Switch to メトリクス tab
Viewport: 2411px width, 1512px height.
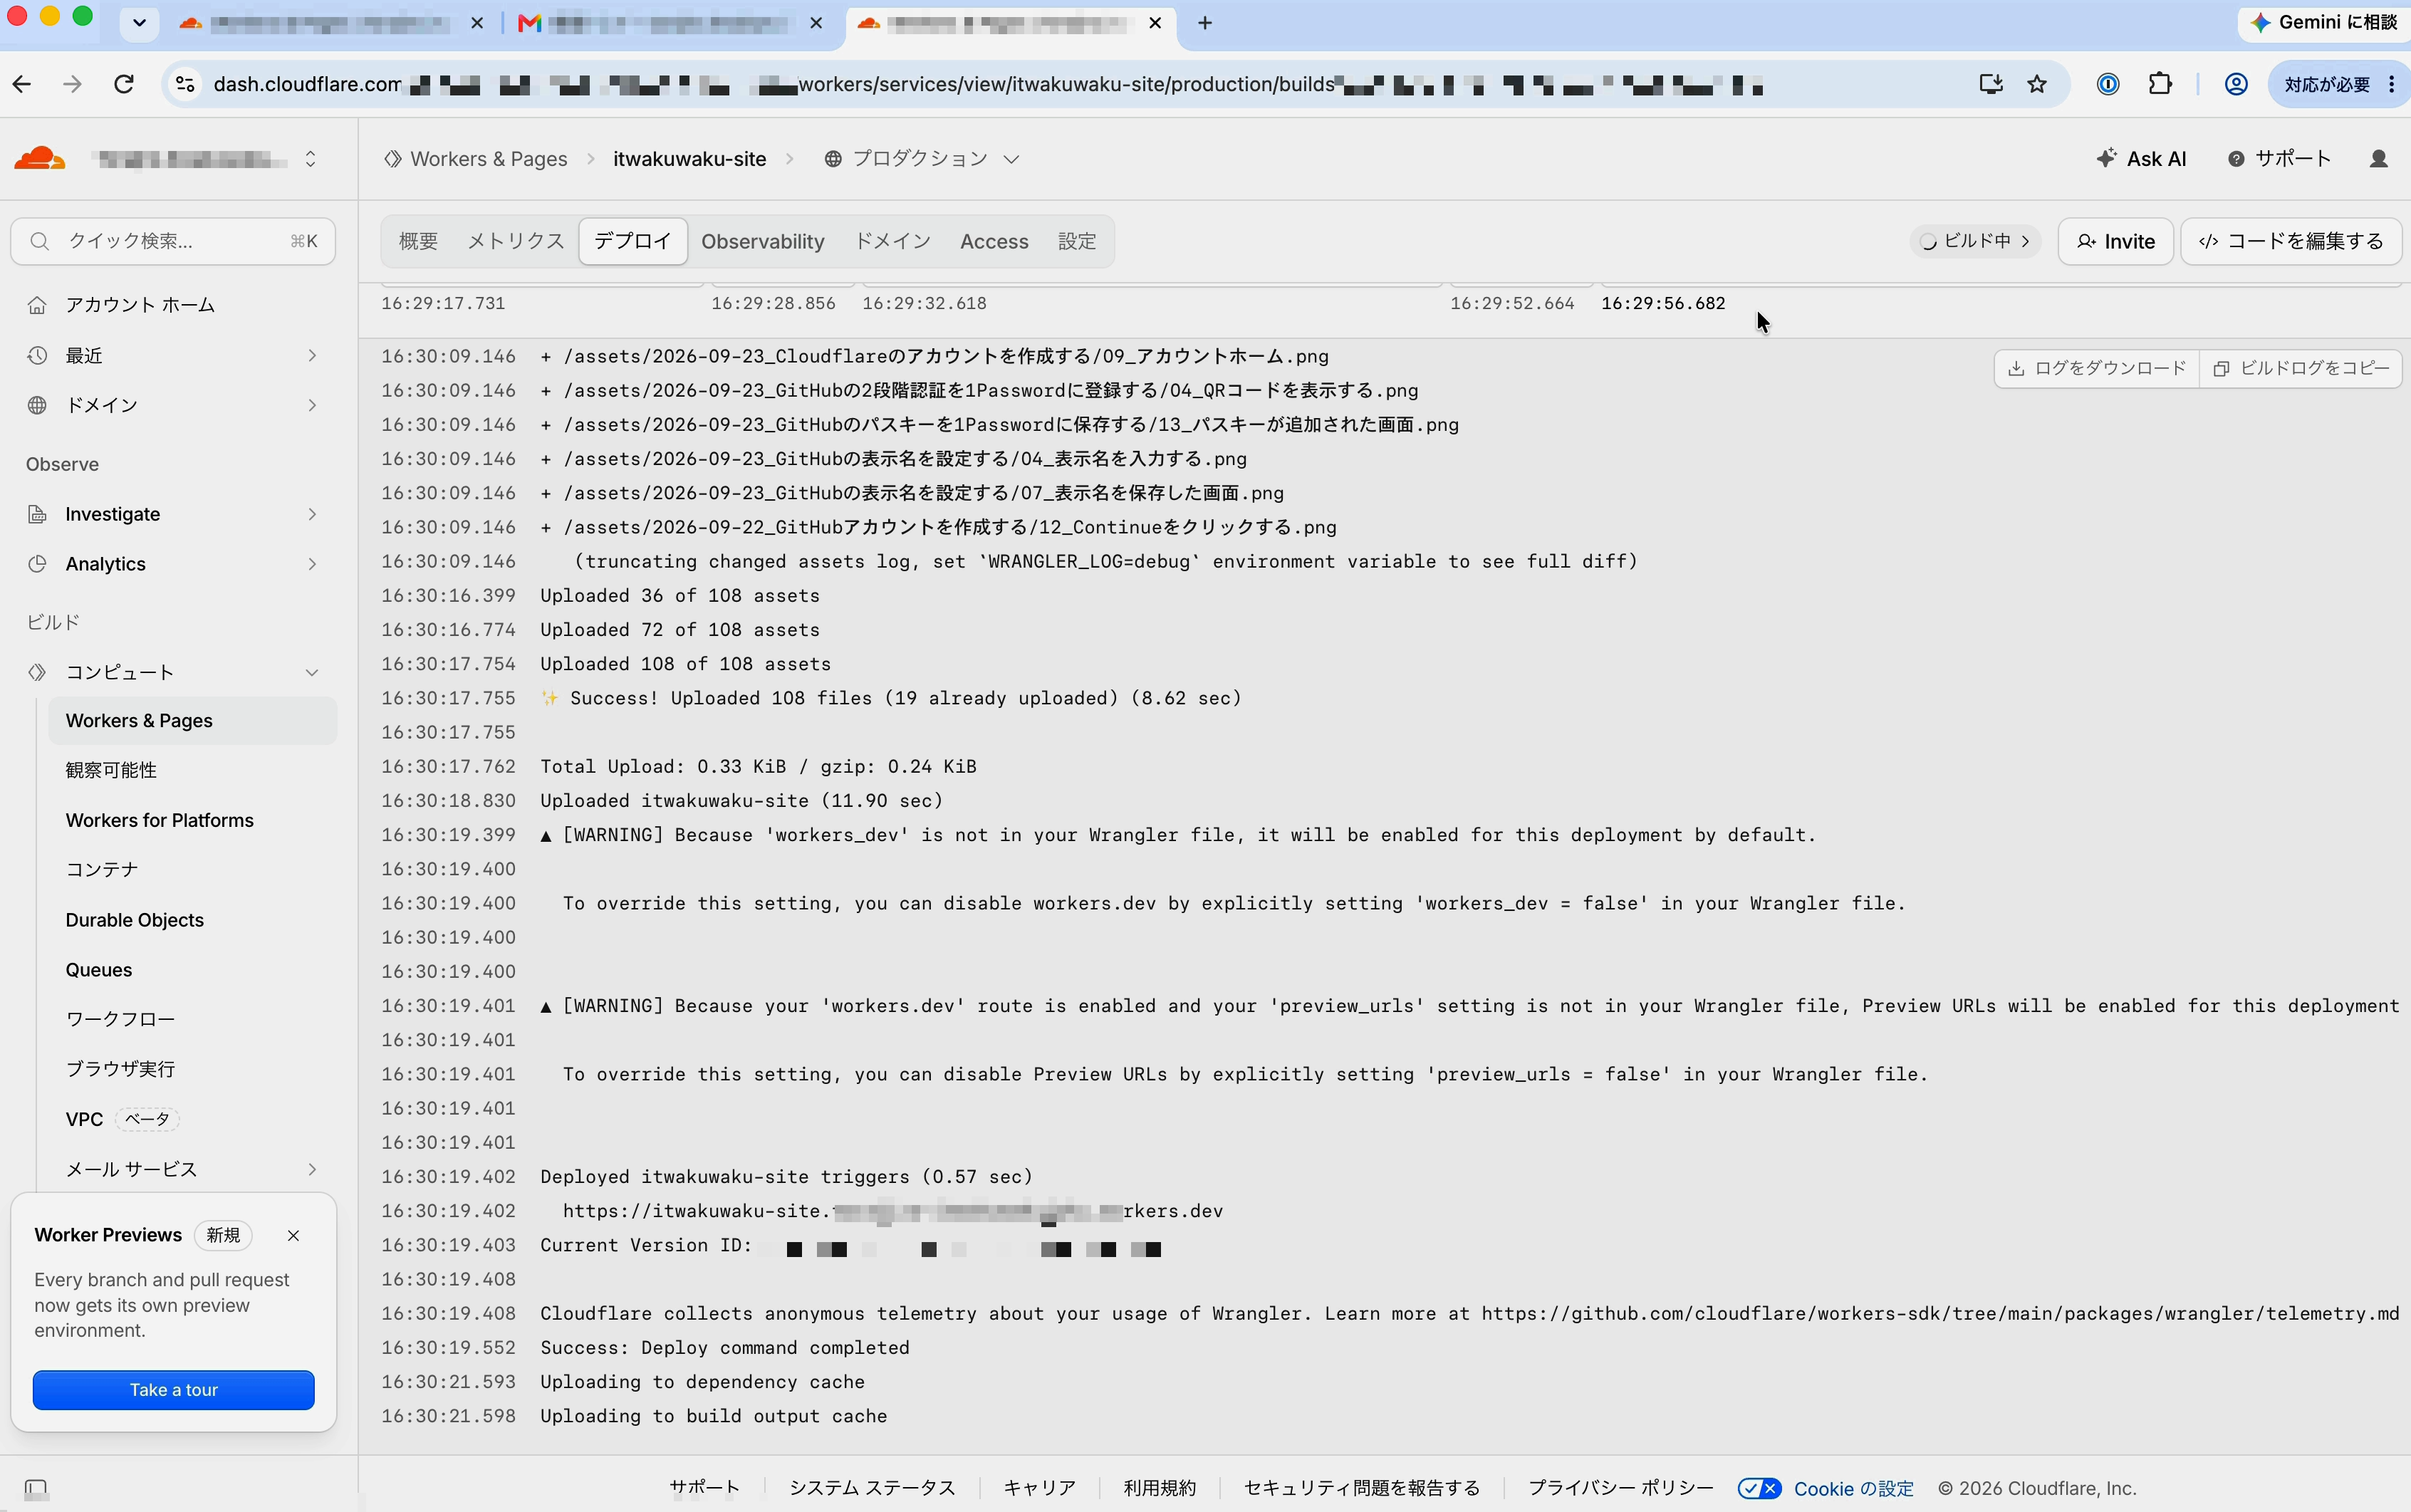(515, 241)
